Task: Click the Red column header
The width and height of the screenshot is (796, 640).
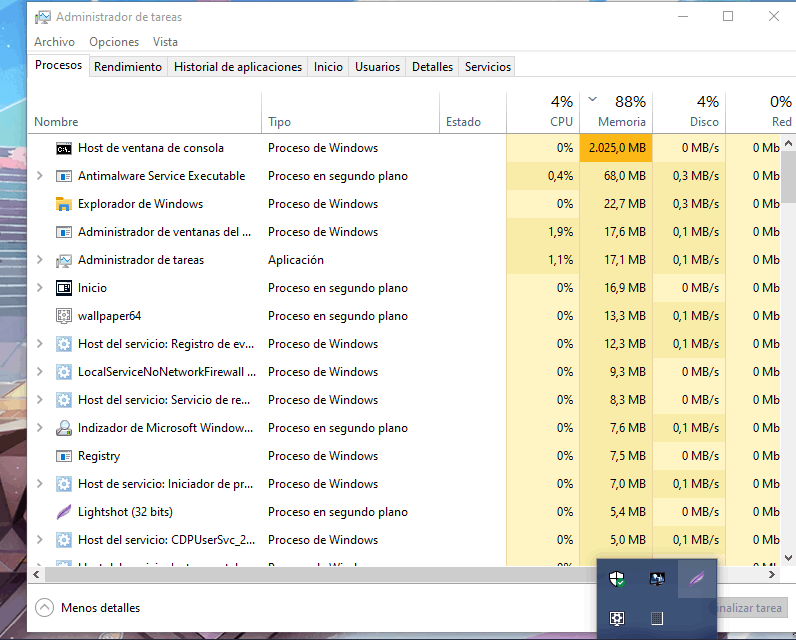Action: pyautogui.click(x=761, y=113)
